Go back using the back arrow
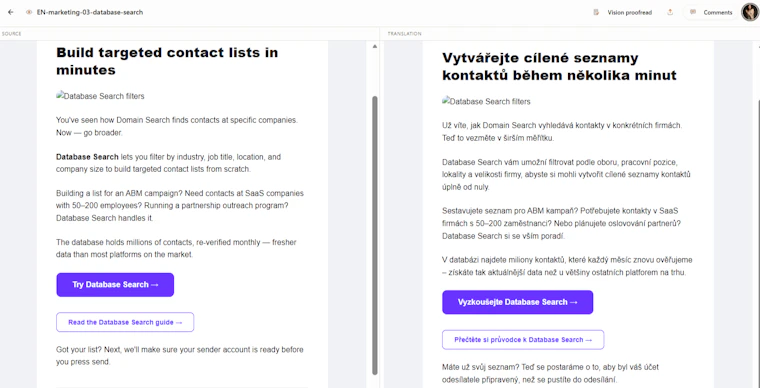The image size is (760, 388). pos(11,12)
